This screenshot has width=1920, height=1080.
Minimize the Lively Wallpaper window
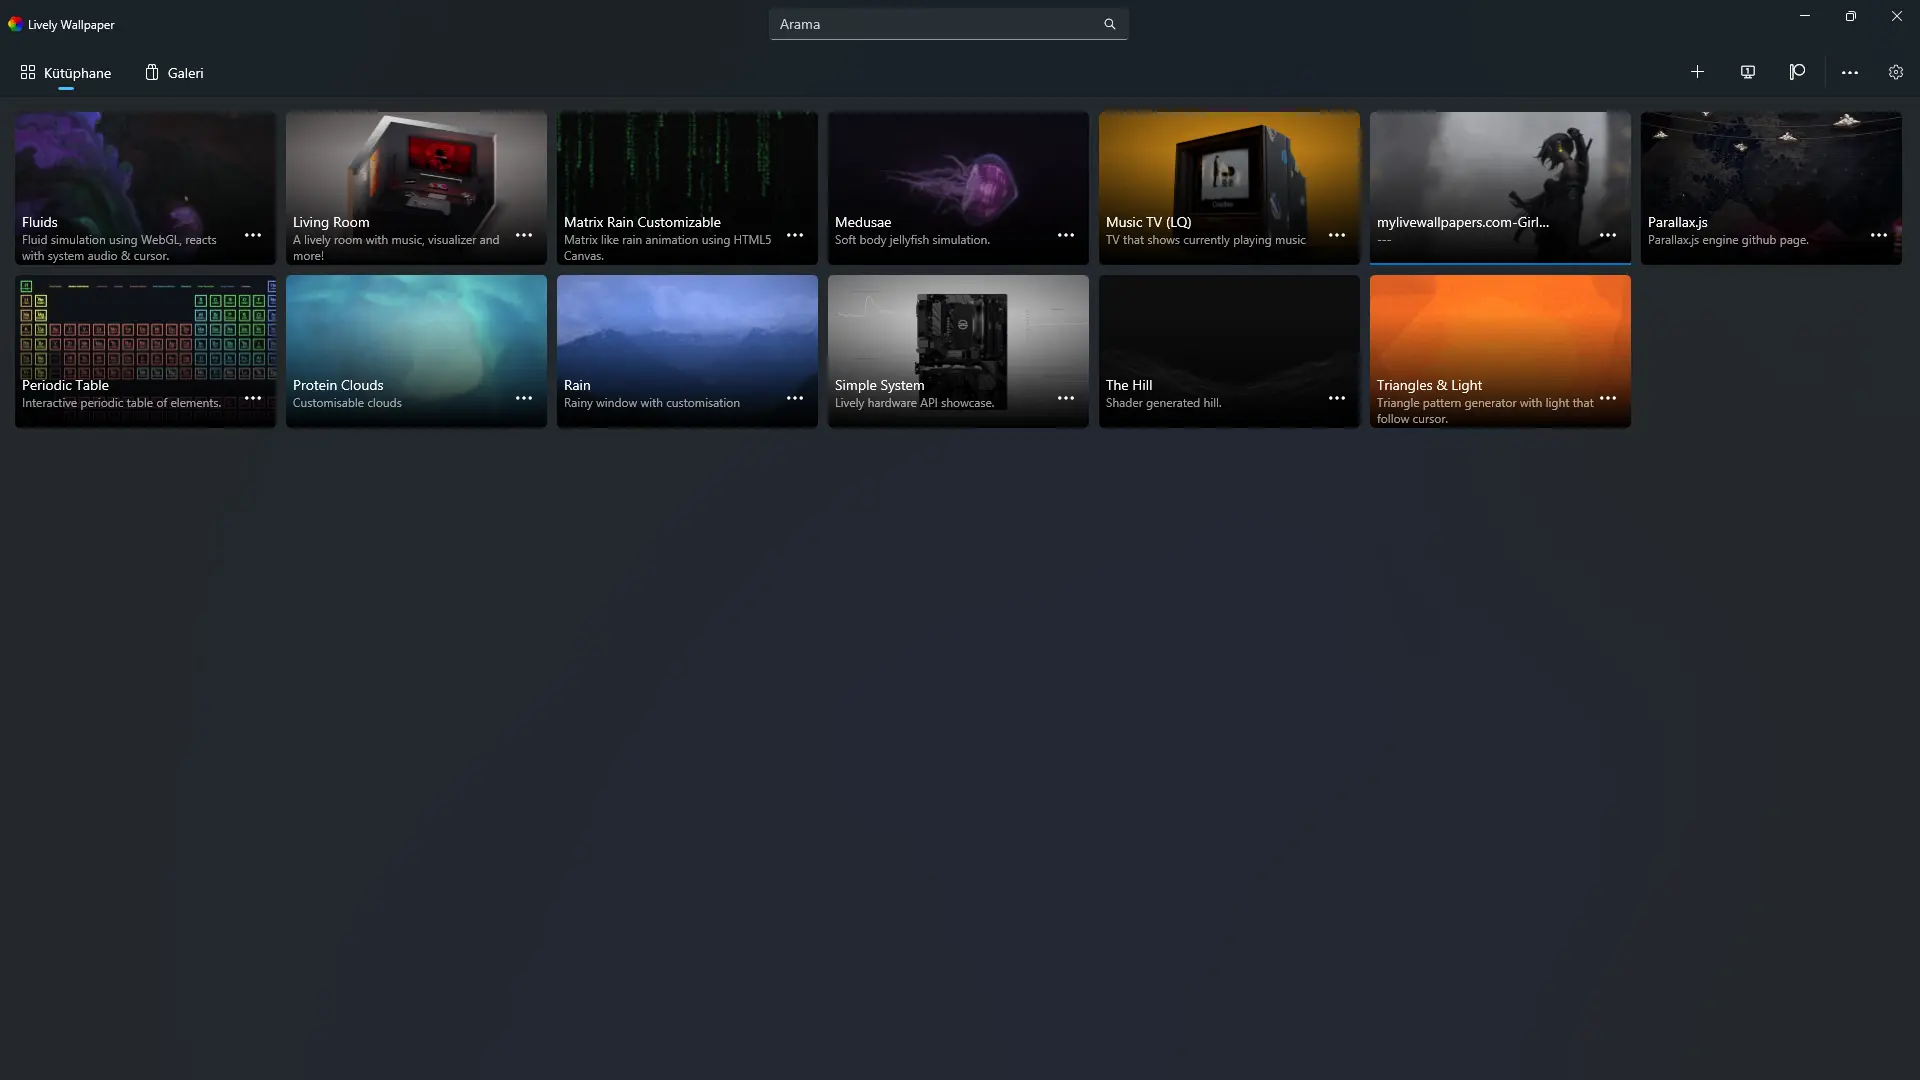pyautogui.click(x=1804, y=16)
